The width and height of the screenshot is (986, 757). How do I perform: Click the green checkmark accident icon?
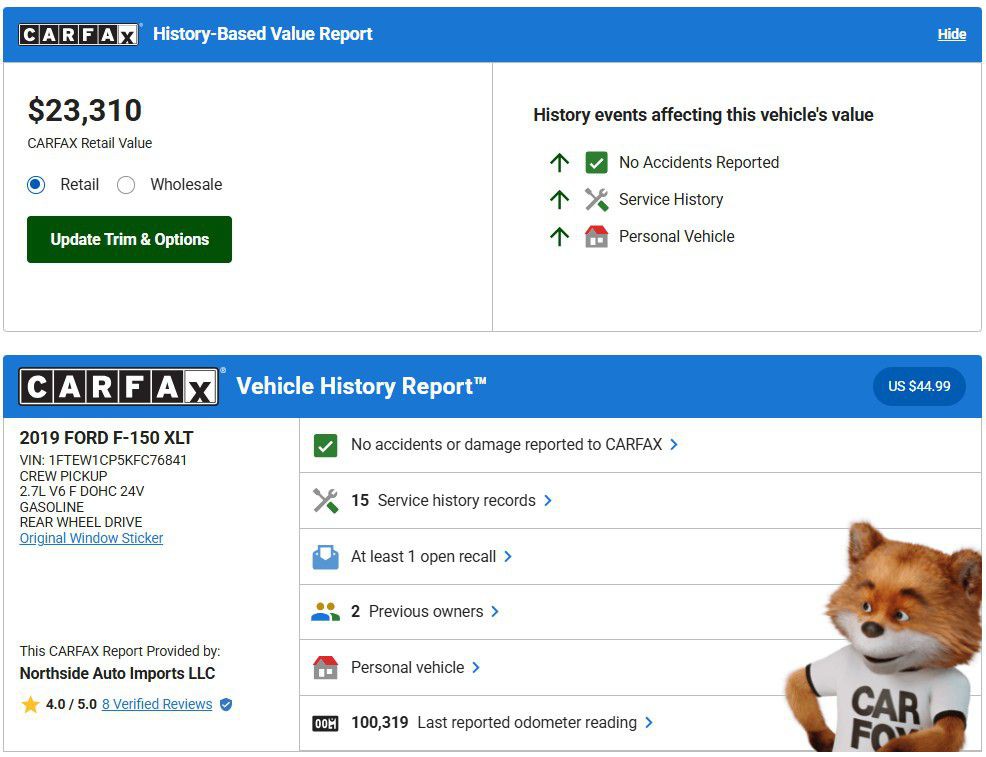point(325,446)
